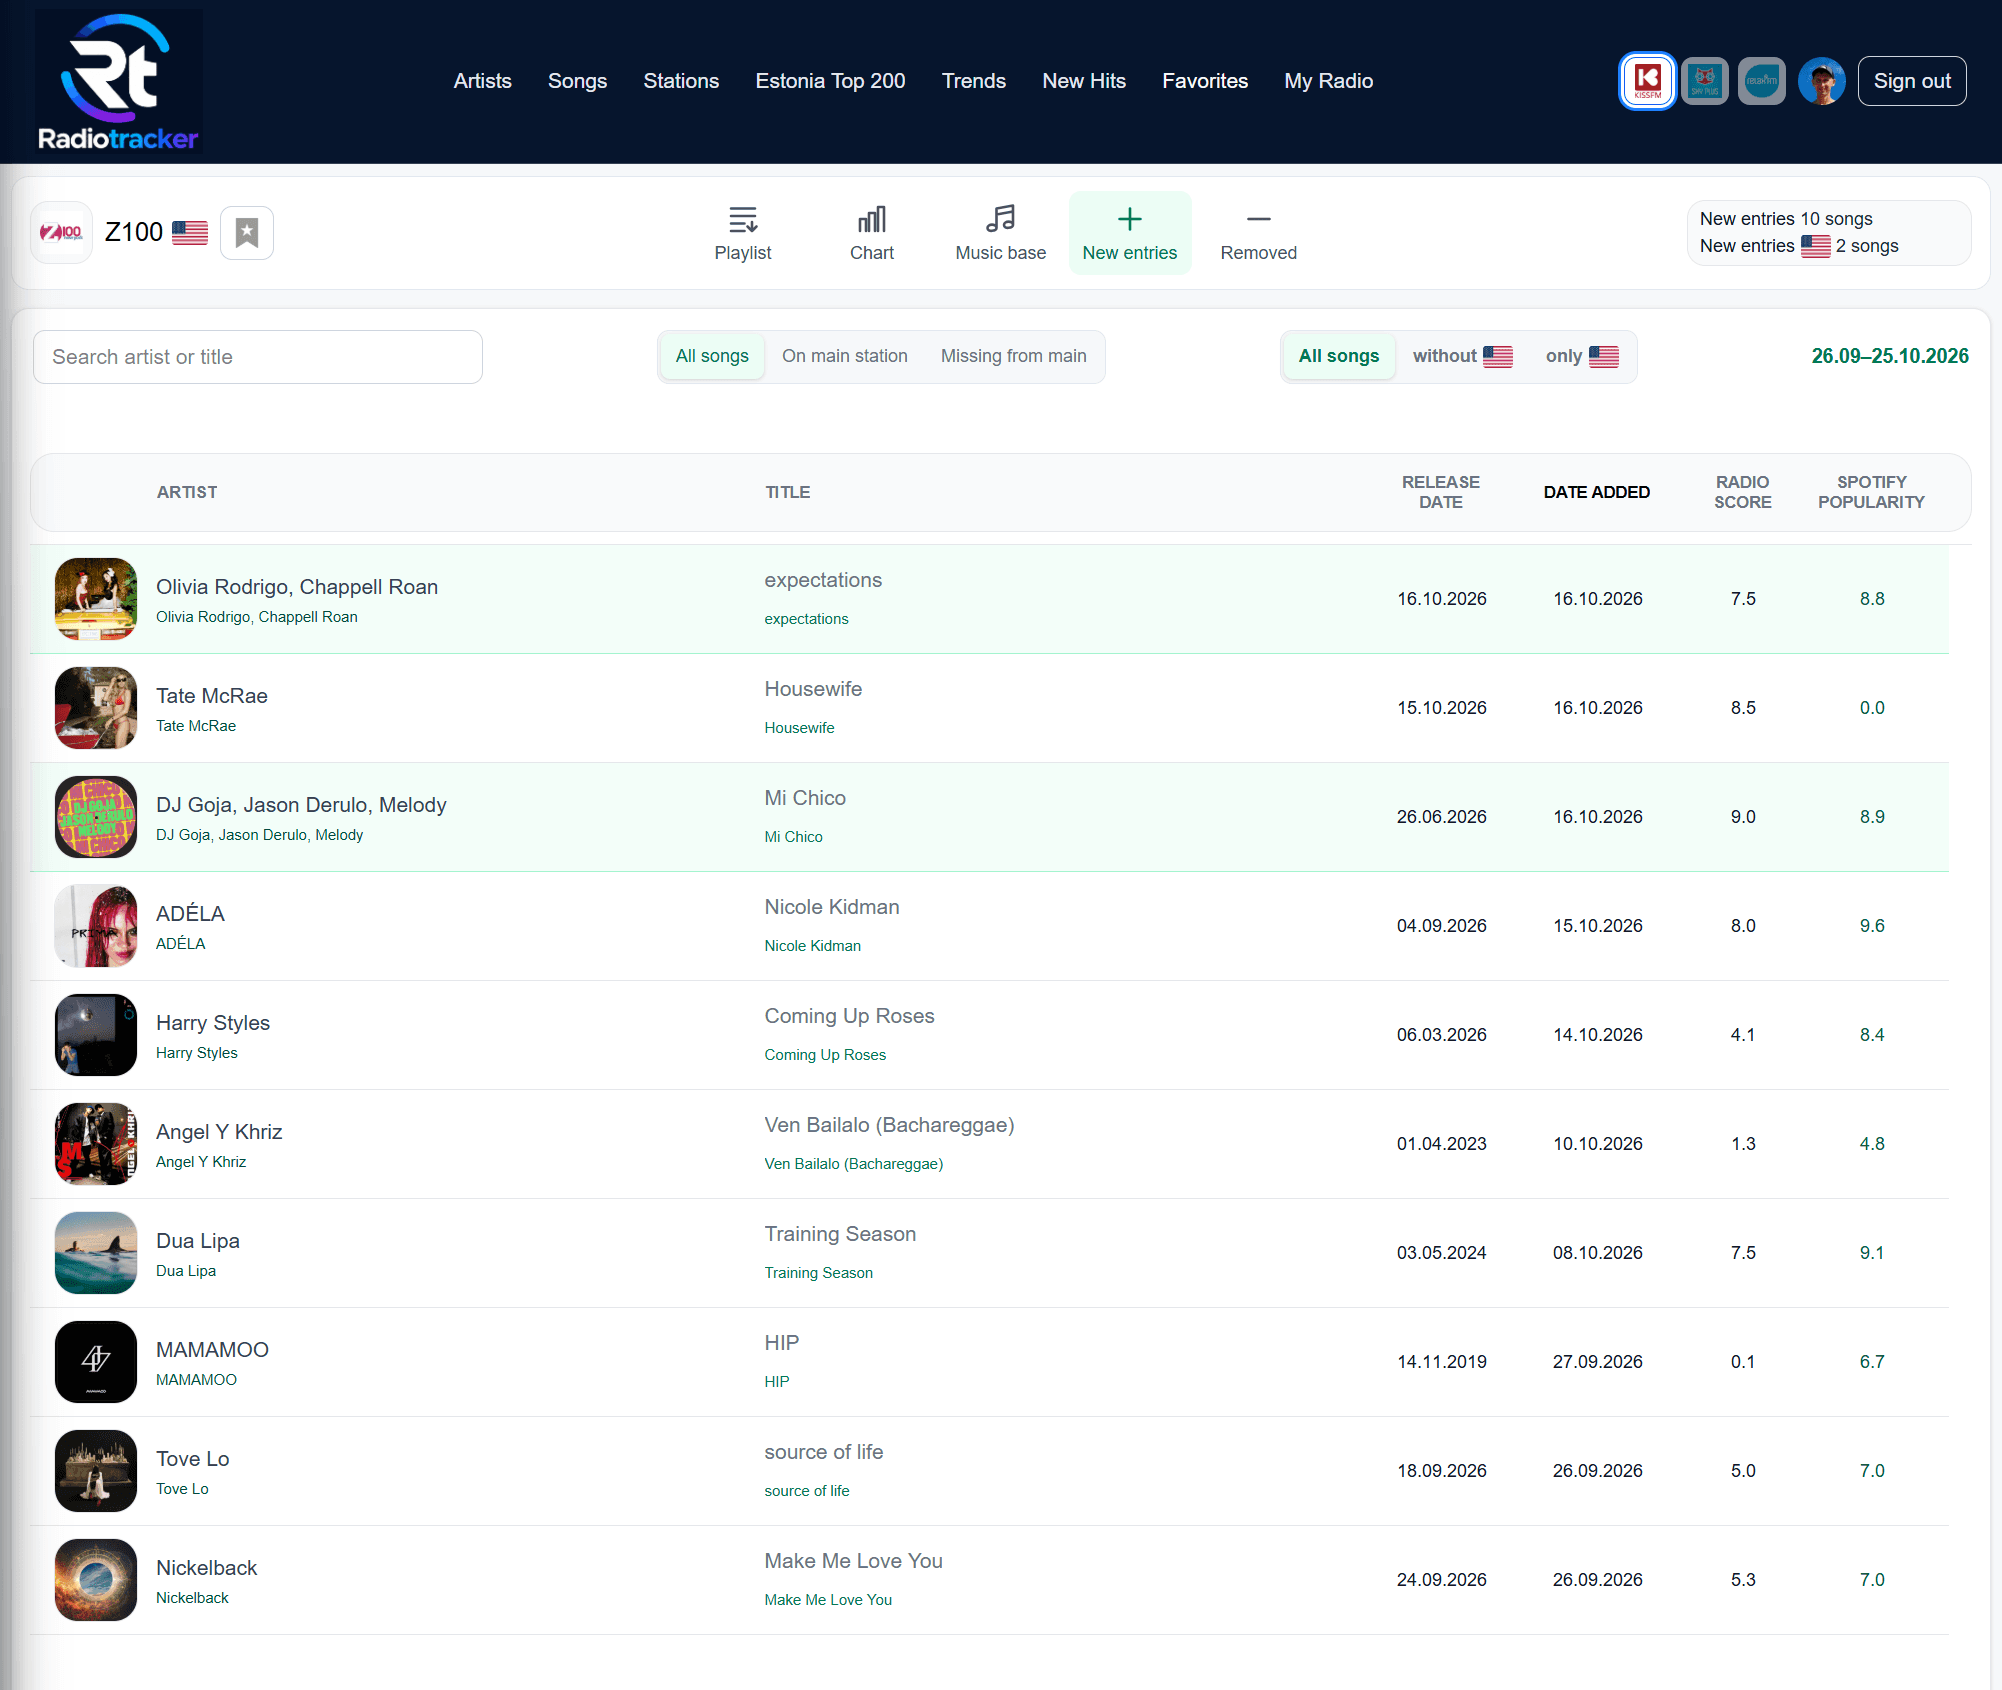Open the Removed view

1258,233
